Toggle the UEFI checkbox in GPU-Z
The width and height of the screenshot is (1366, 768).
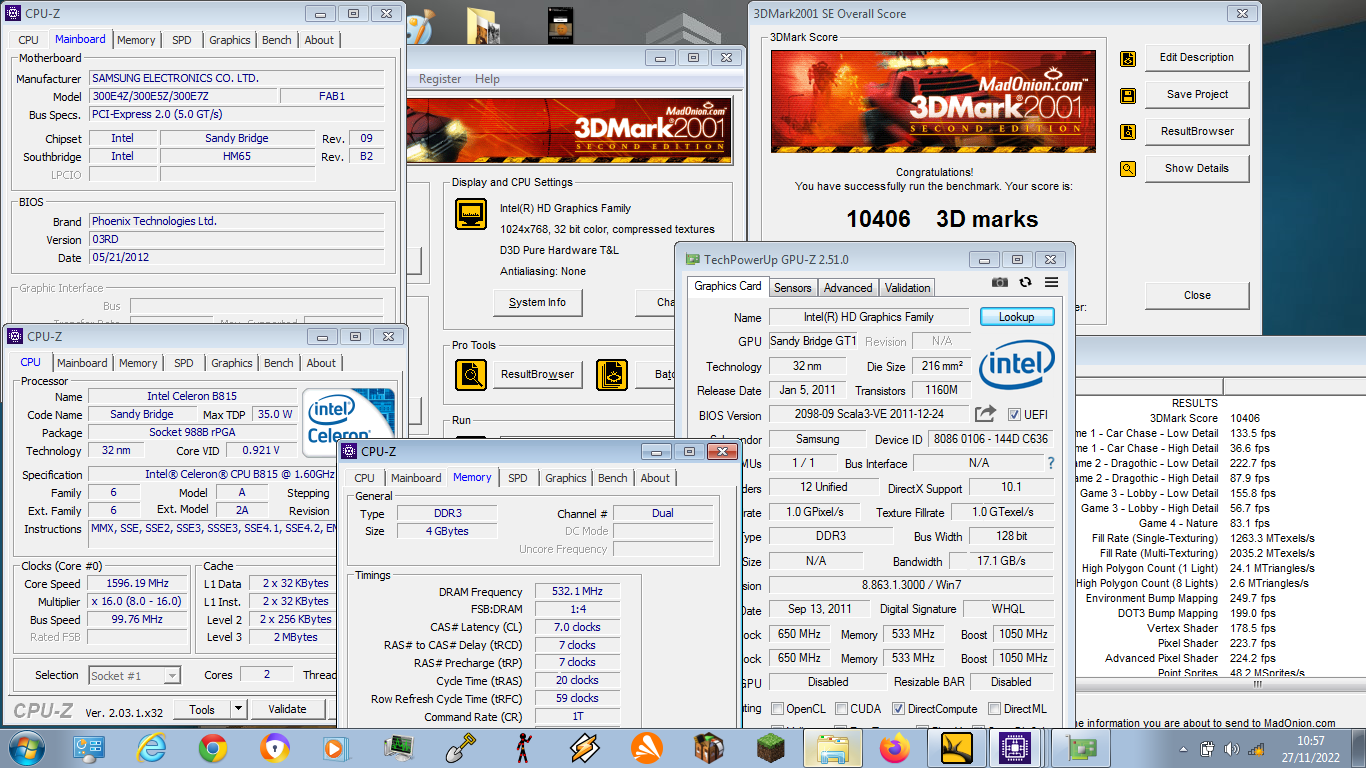click(1014, 414)
